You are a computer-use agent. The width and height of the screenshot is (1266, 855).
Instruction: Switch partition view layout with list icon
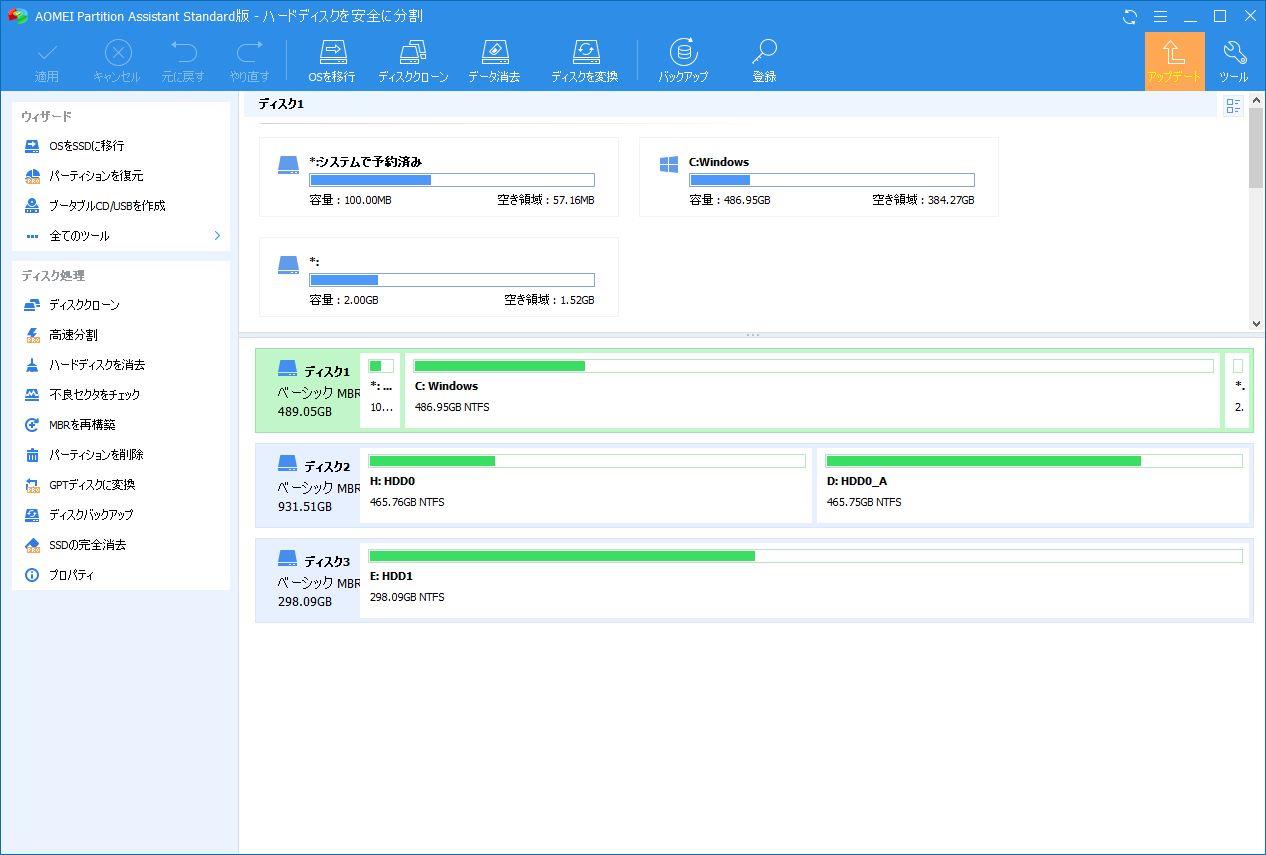tap(1233, 106)
